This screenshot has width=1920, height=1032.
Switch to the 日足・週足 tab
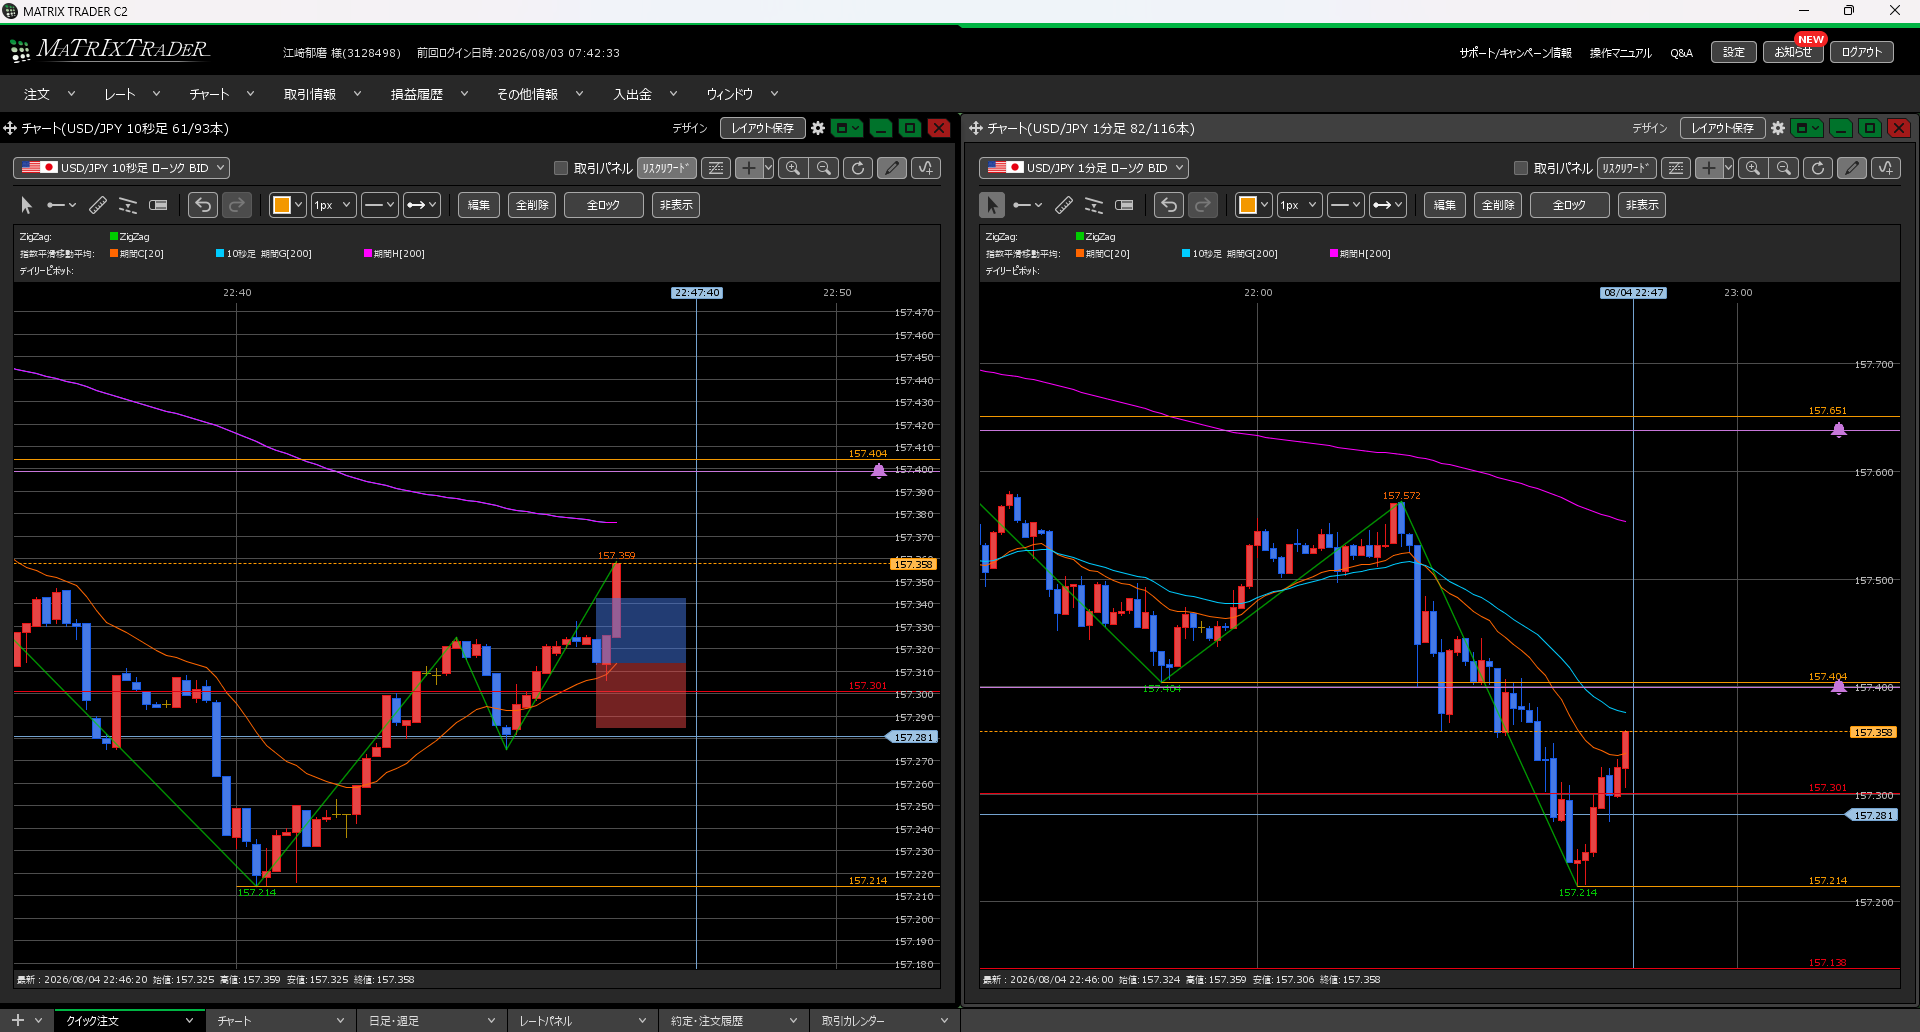coord(431,1021)
